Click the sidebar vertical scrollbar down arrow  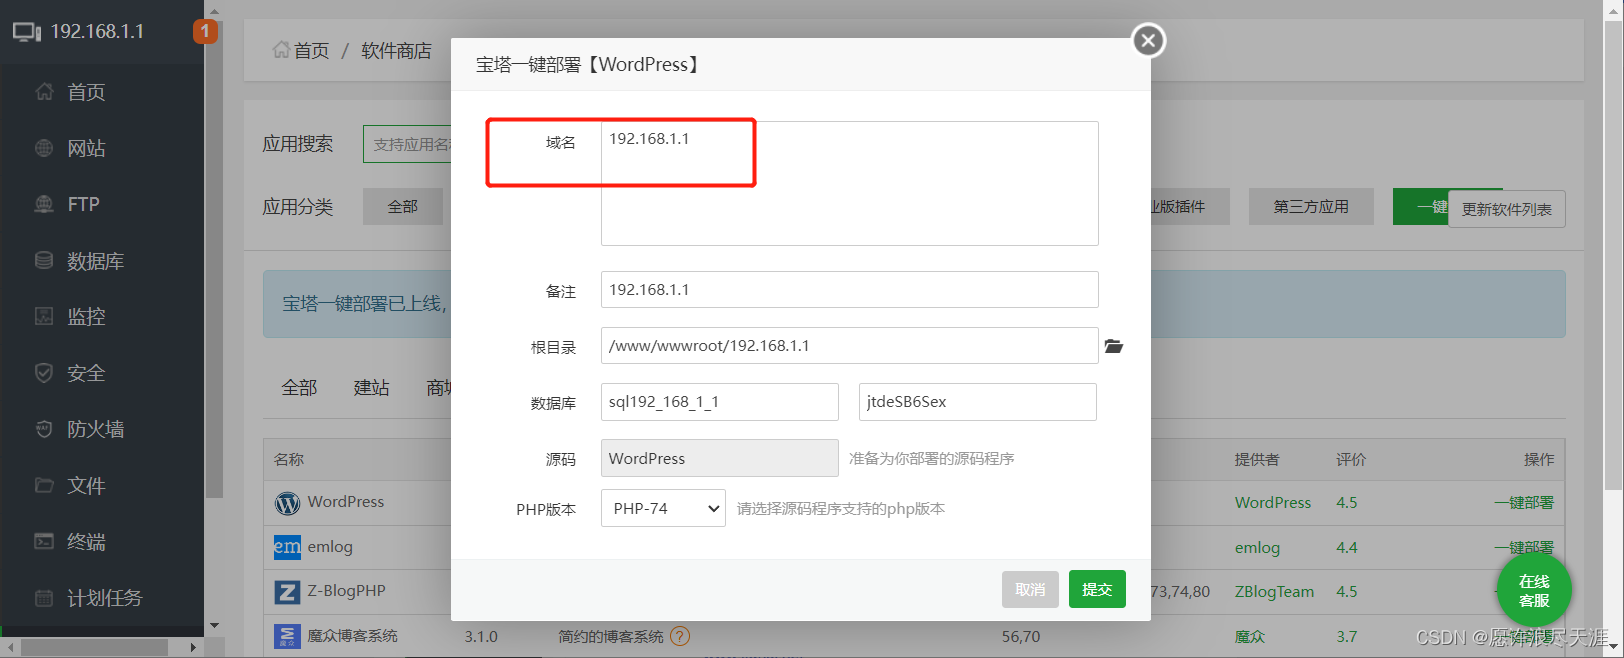tap(214, 626)
